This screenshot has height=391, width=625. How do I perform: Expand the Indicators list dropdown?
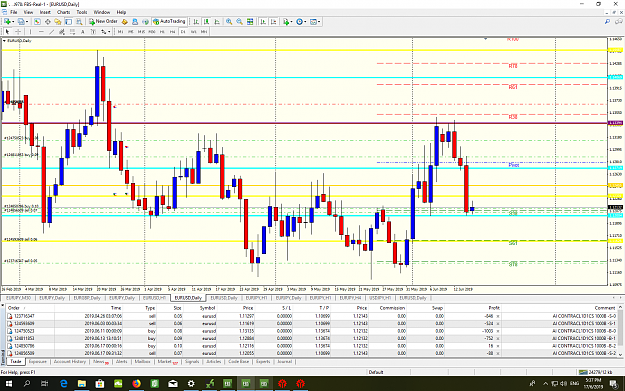pyautogui.click(x=292, y=22)
